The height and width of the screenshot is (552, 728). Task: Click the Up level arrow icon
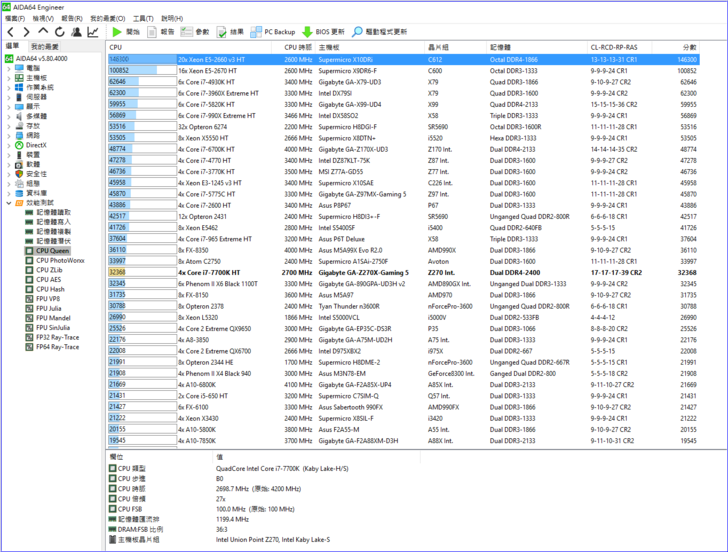coord(41,32)
